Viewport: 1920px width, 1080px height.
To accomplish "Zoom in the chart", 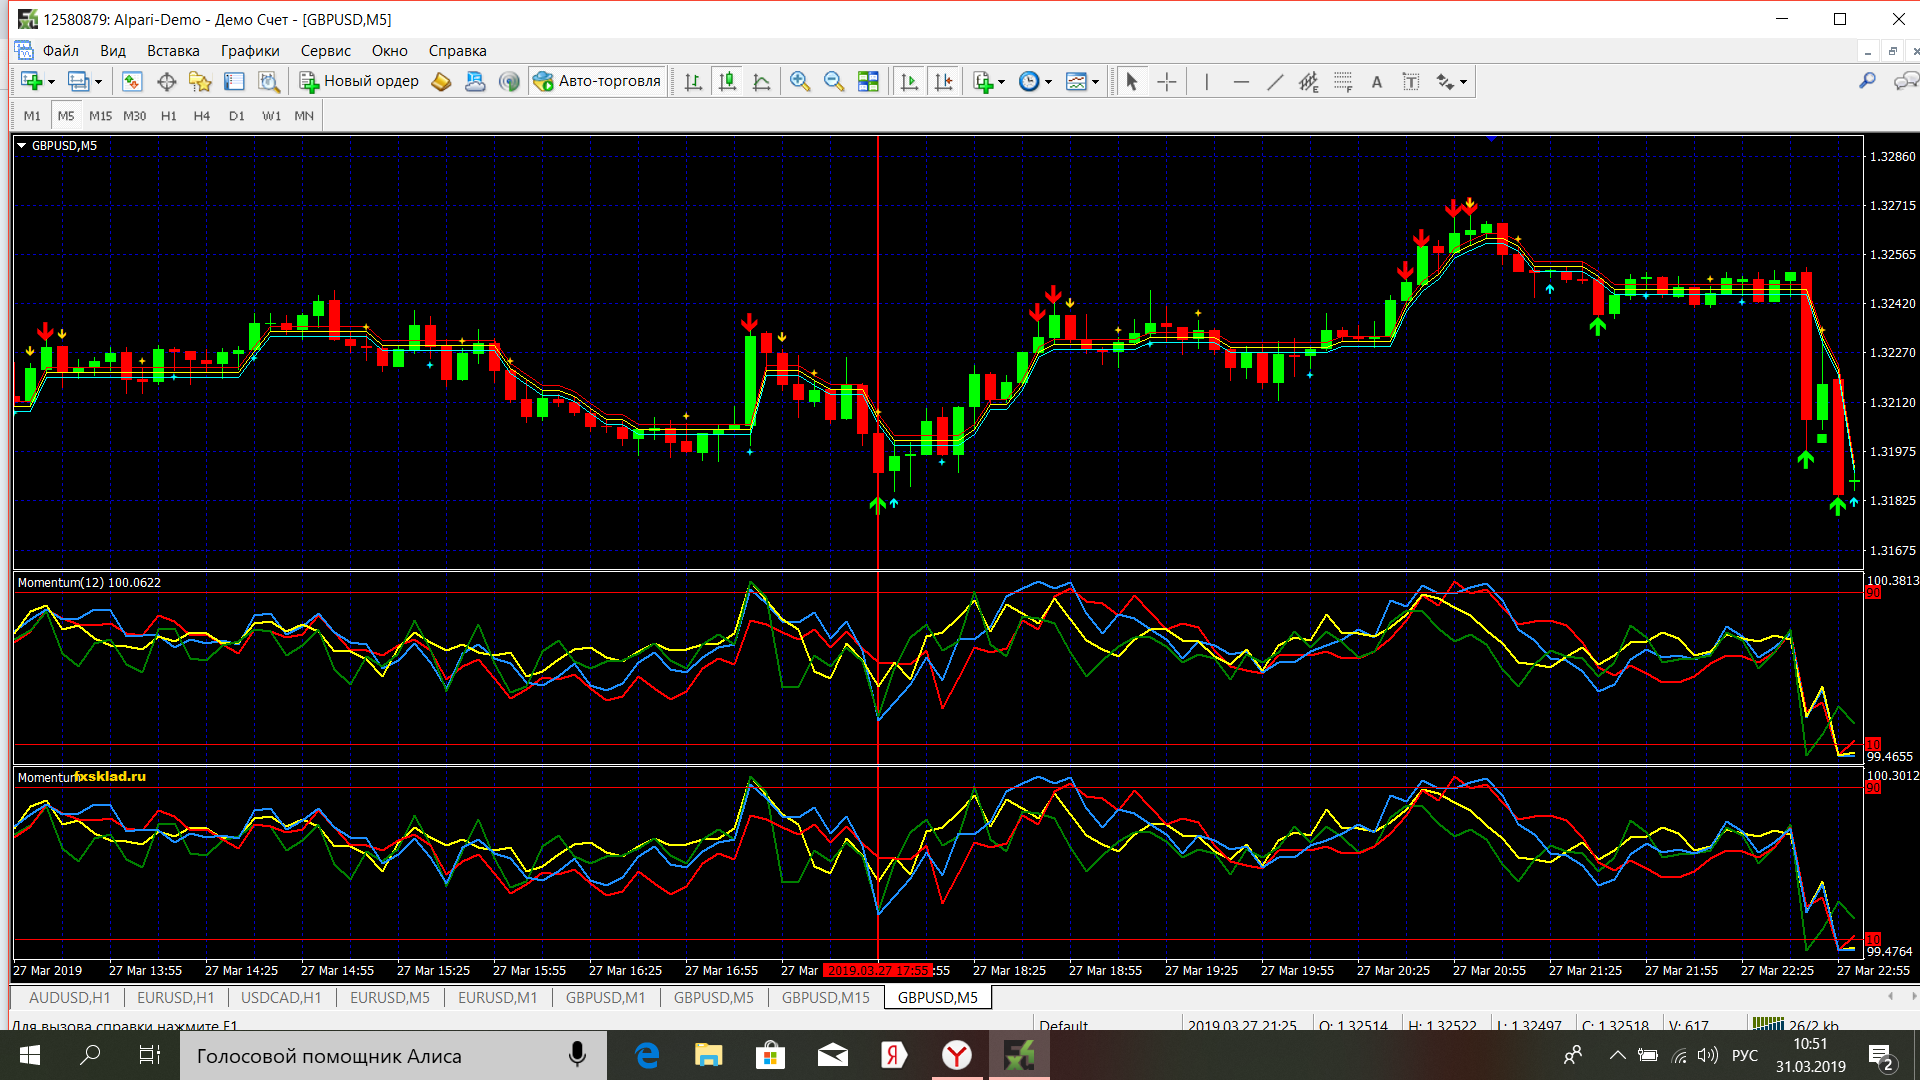I will coord(800,82).
